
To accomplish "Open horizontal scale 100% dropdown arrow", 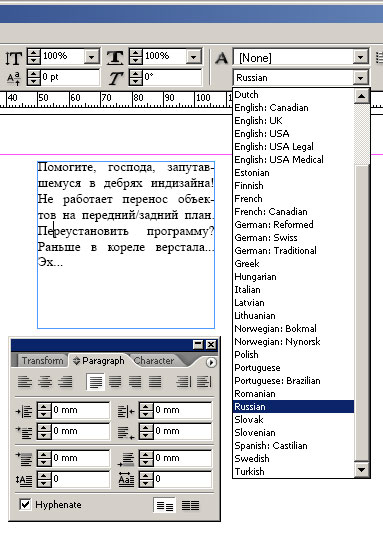I will pos(194,57).
